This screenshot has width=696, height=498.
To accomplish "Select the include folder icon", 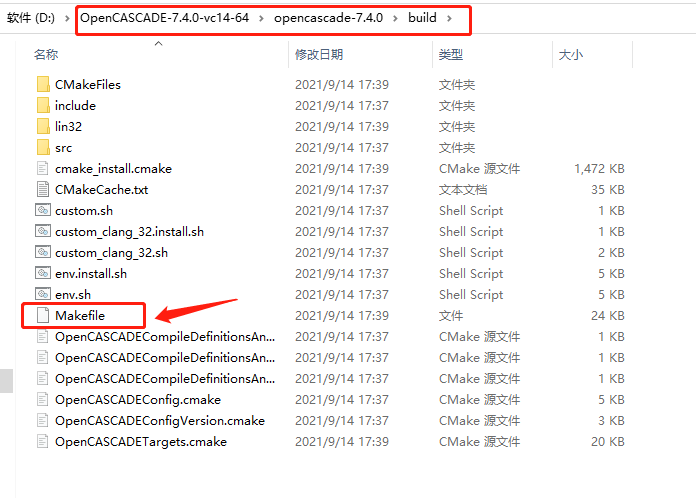I will coord(43,105).
